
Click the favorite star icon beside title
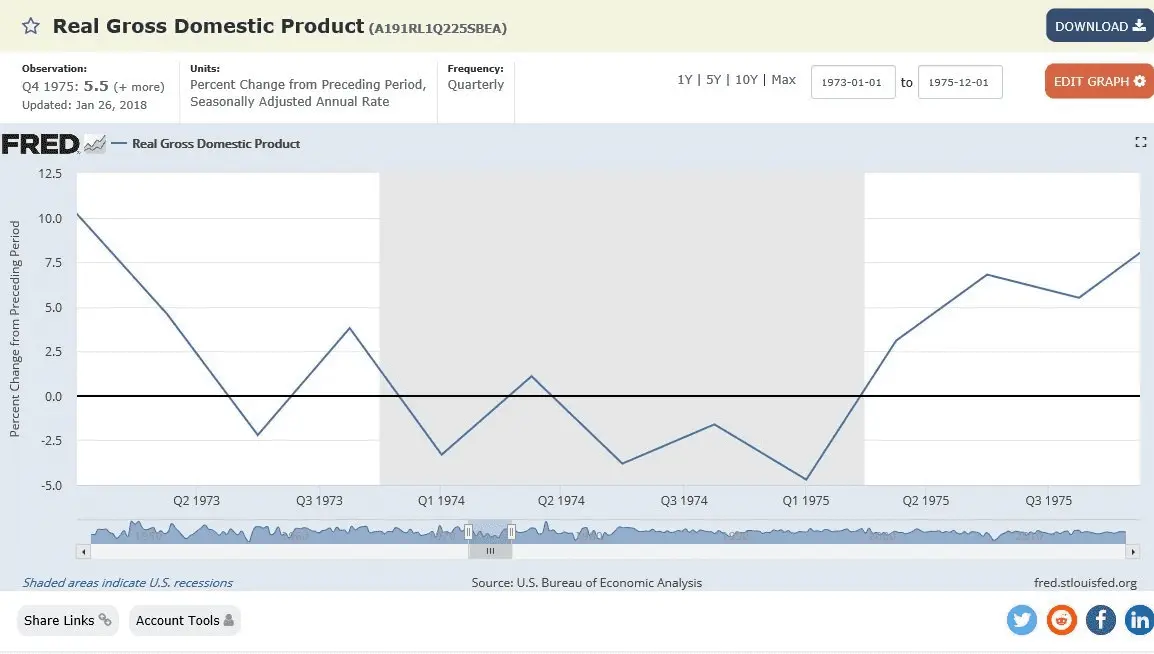coord(31,26)
